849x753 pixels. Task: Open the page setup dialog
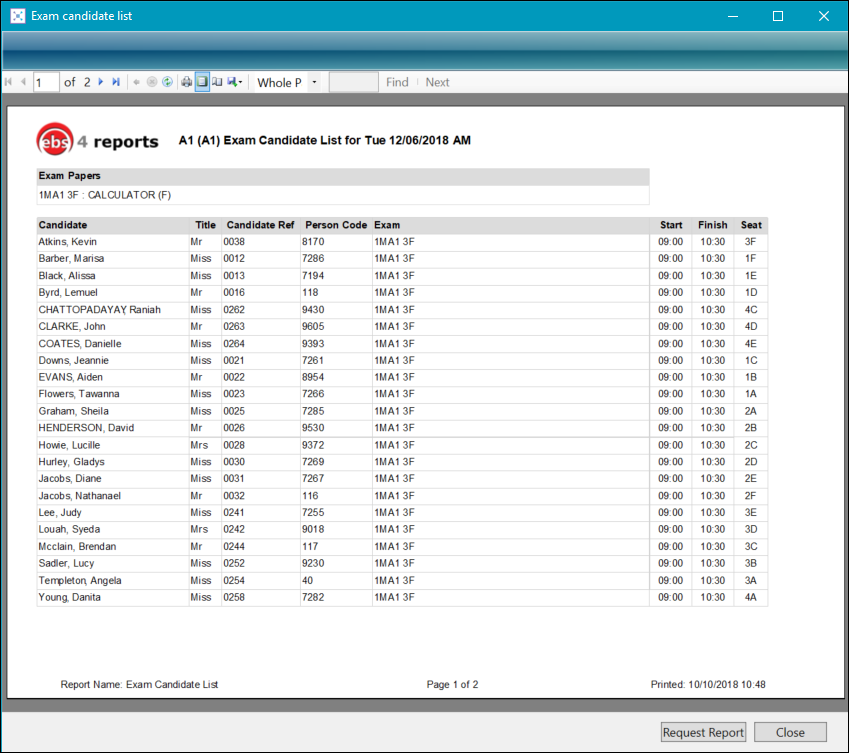tap(217, 82)
